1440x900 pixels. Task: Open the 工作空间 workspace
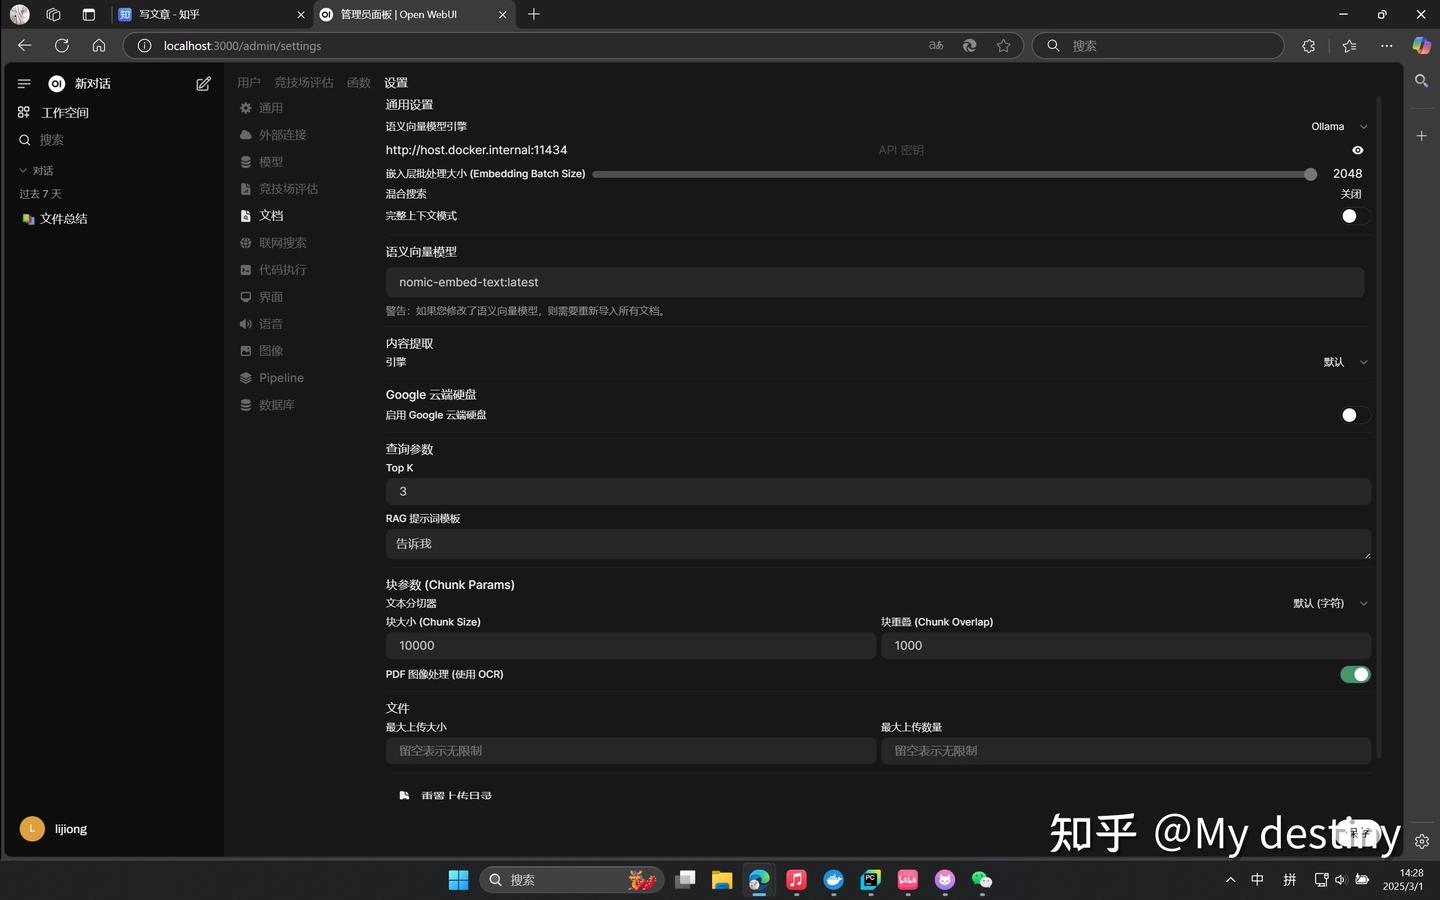coord(64,113)
